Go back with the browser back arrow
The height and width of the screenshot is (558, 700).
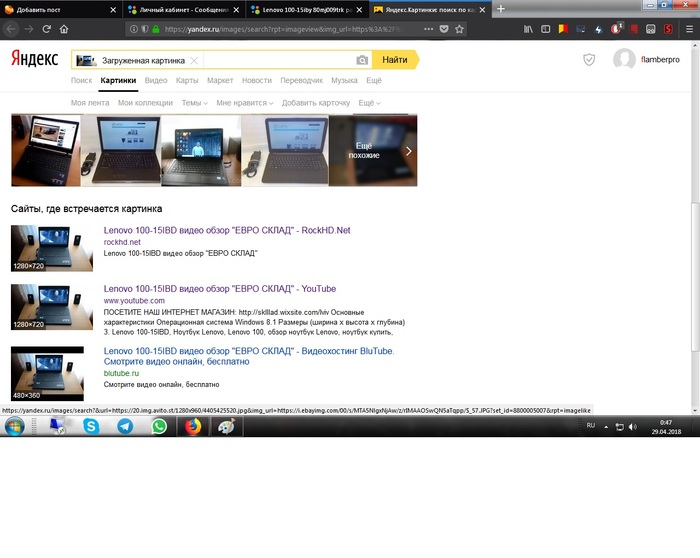point(11,29)
